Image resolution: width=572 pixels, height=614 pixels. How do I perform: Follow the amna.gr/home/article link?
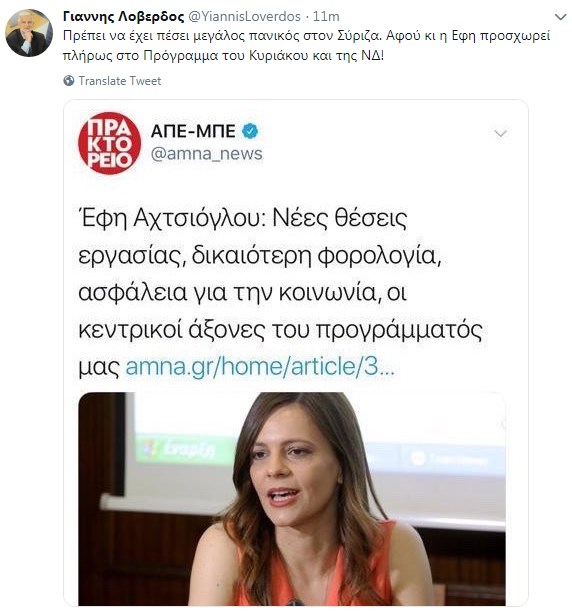(260, 367)
